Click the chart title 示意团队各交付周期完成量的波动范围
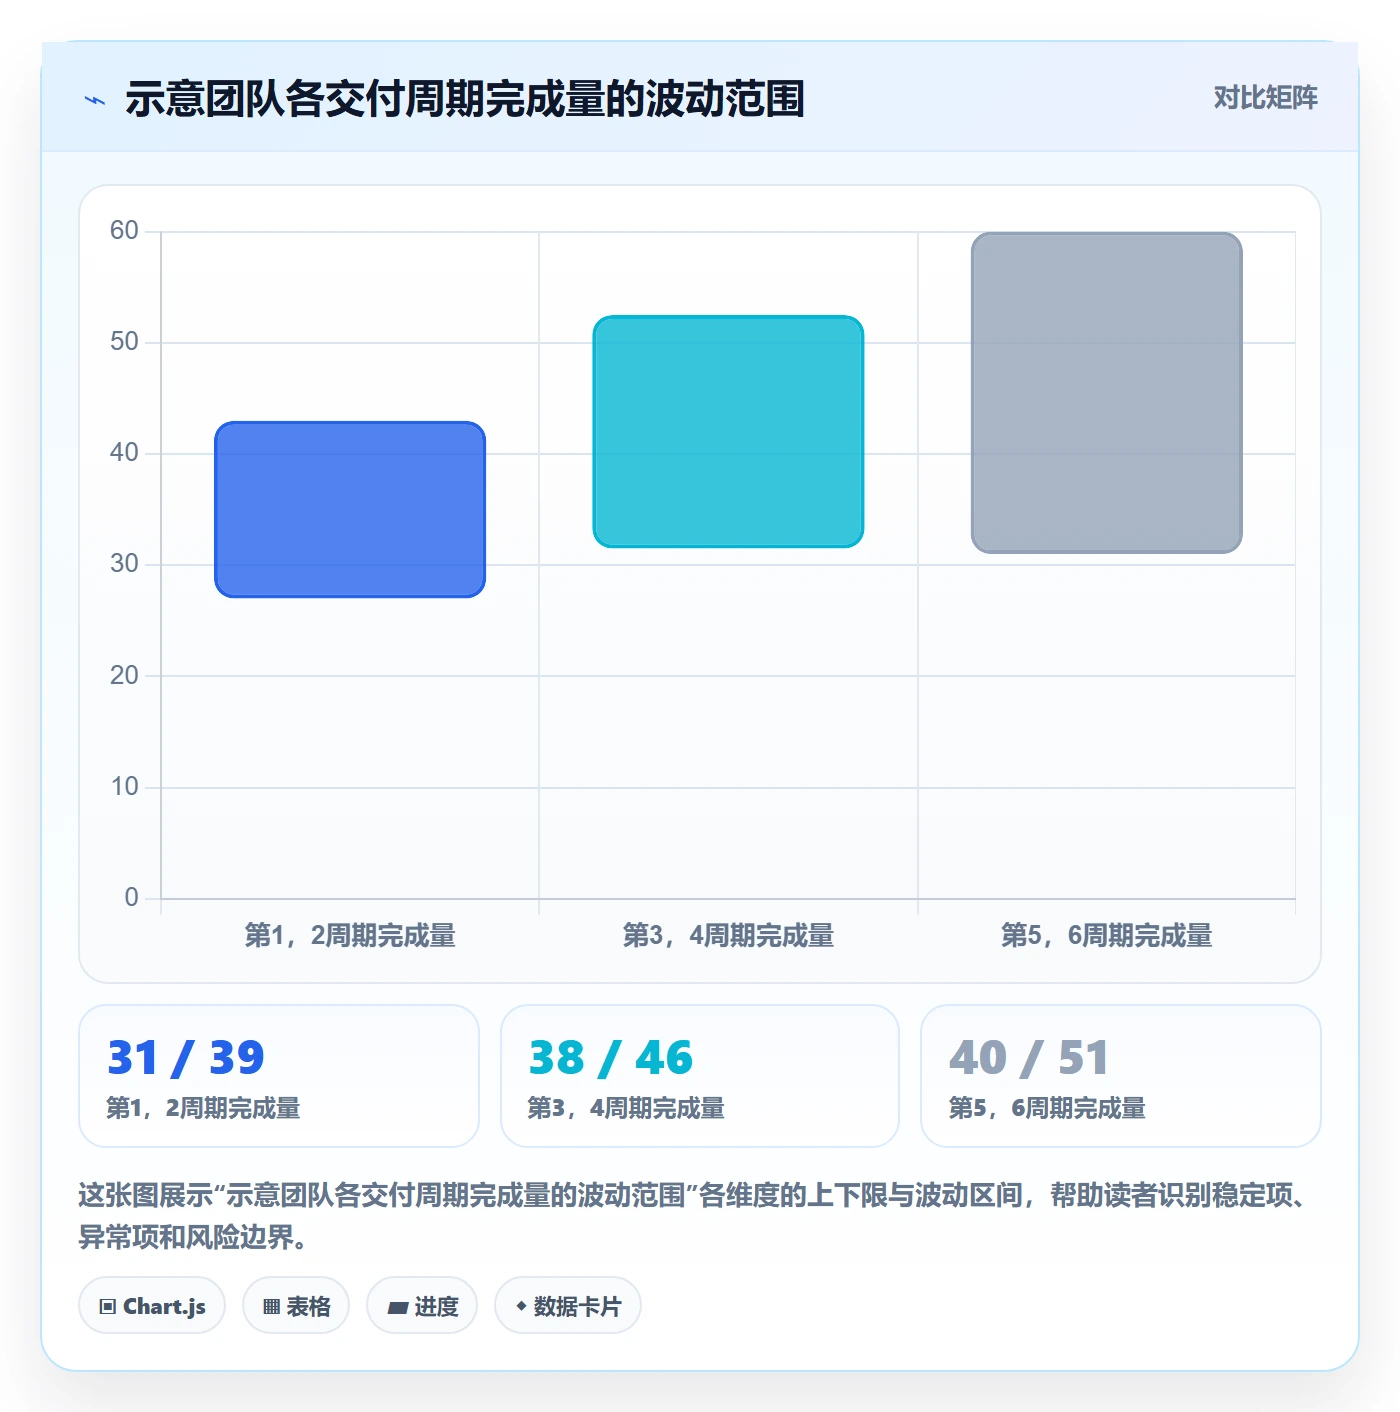The width and height of the screenshot is (1400, 1412). click(465, 99)
